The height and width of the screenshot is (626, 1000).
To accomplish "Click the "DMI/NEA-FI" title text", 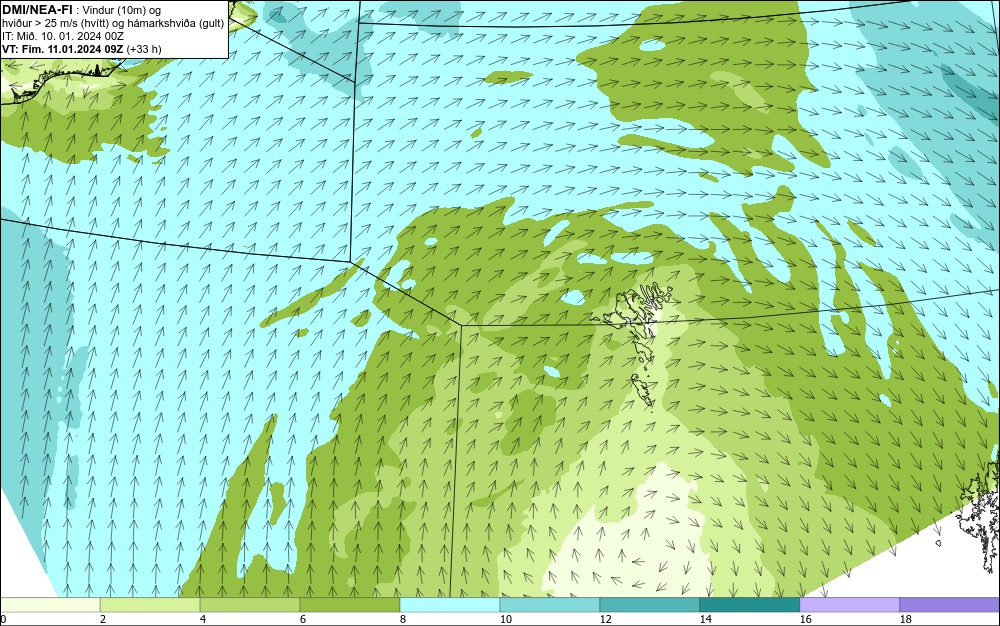I will pos(36,10).
